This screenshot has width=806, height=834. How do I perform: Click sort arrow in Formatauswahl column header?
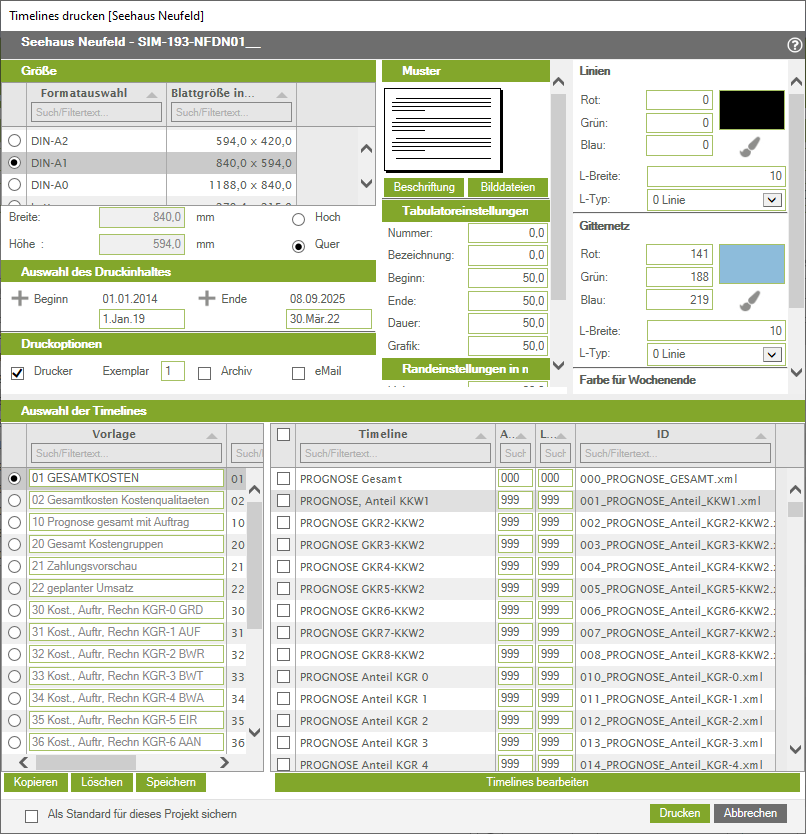point(151,94)
